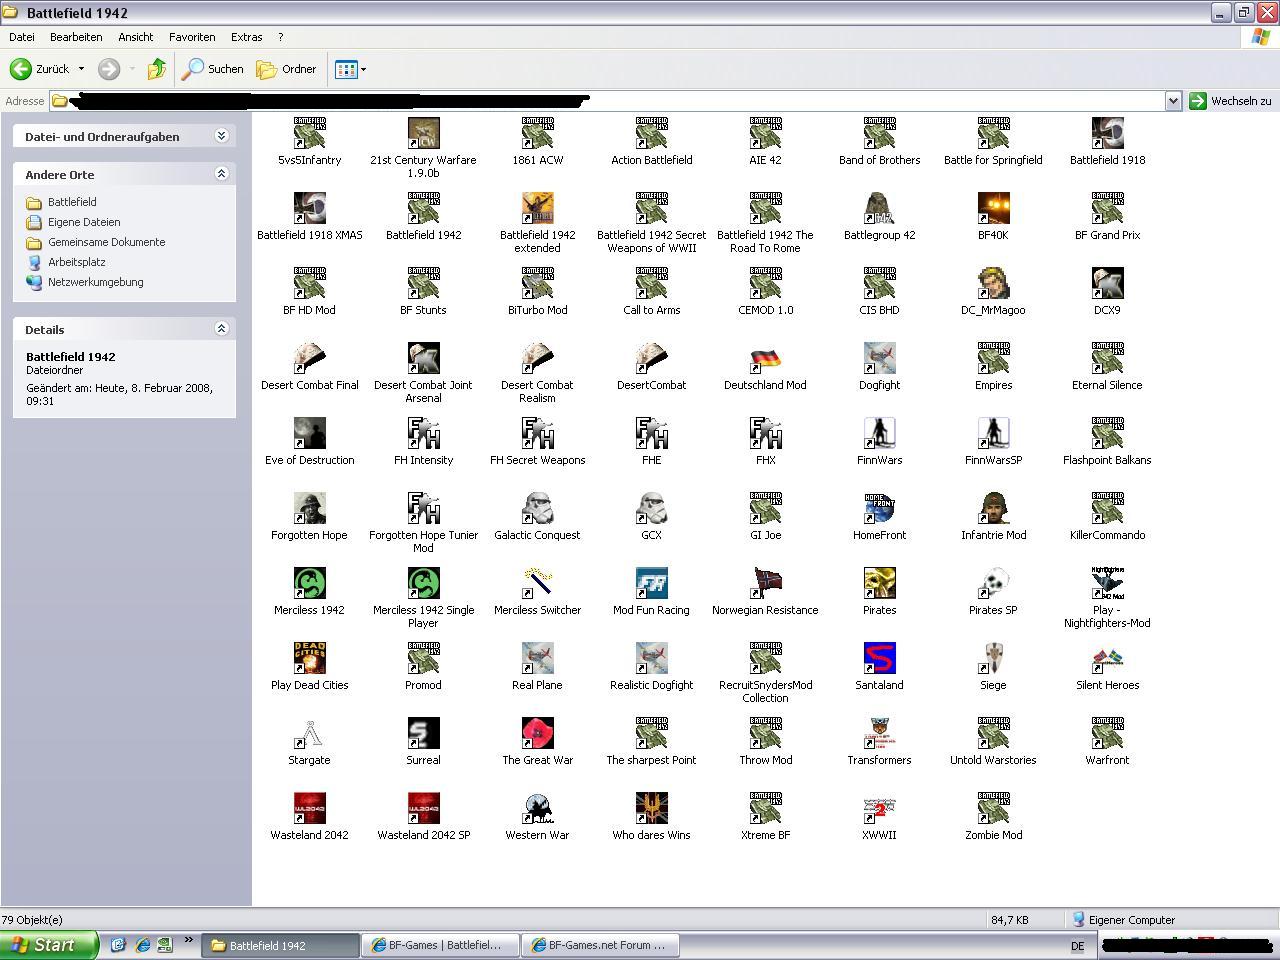Go to Battlefield folder link
The height and width of the screenshot is (960, 1280).
pos(72,202)
